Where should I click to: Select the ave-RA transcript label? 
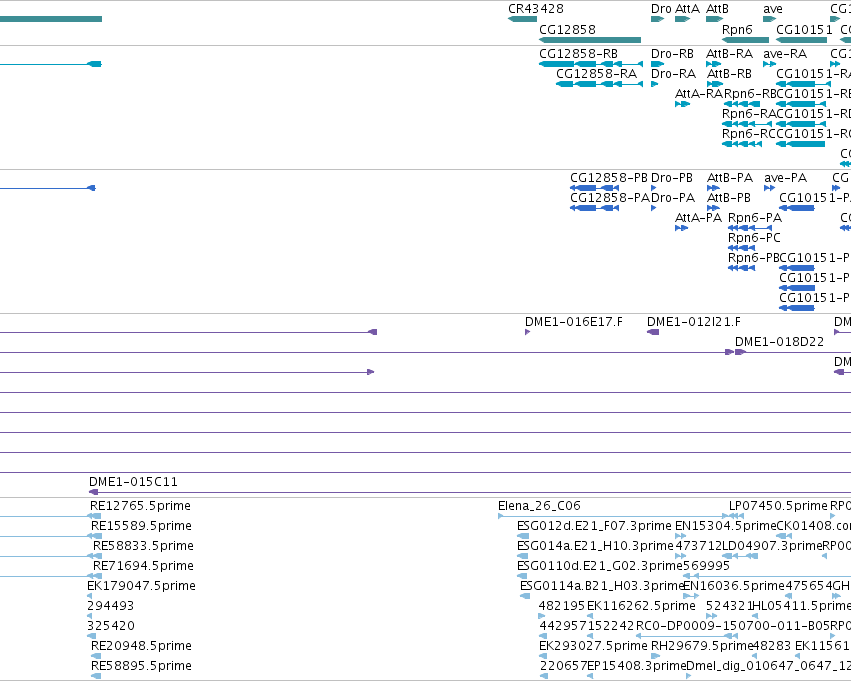(x=785, y=54)
